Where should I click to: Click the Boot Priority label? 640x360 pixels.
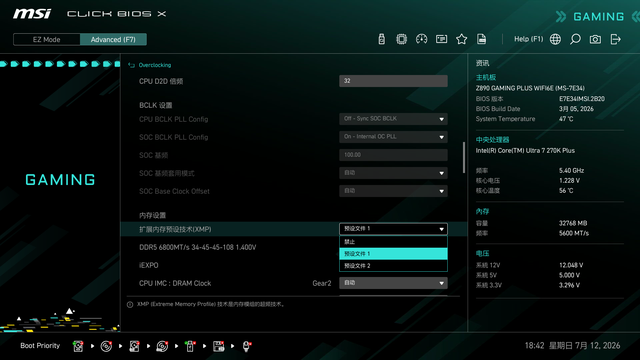40,346
